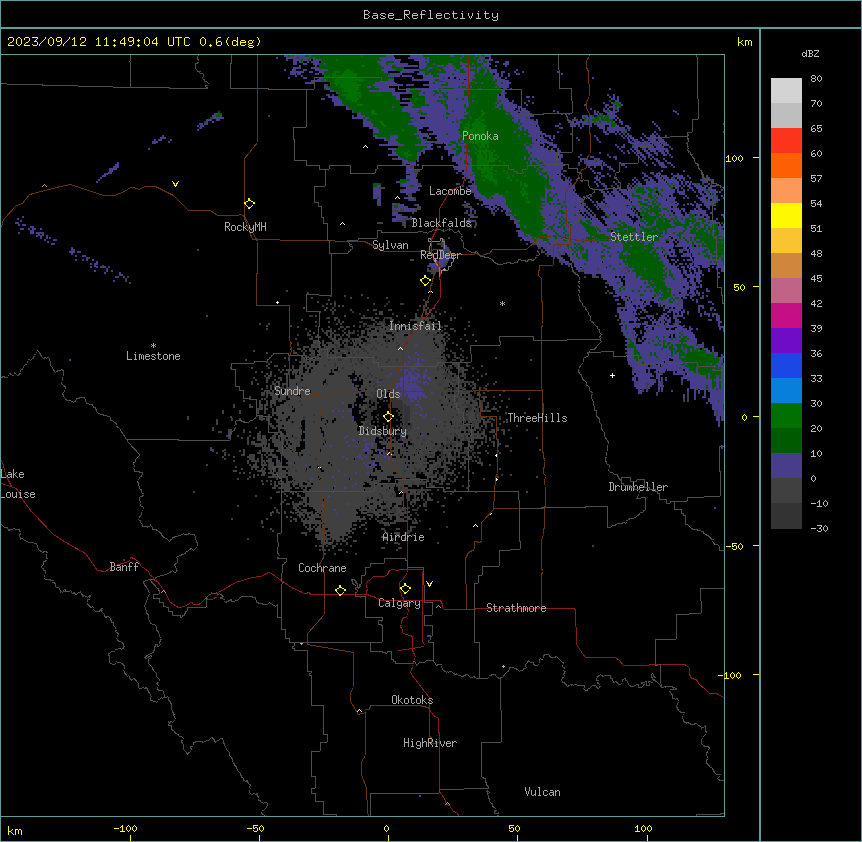Image resolution: width=862 pixels, height=842 pixels.
Task: Pick the slate purple swatch above 0 dBZ
Action: coord(786,466)
